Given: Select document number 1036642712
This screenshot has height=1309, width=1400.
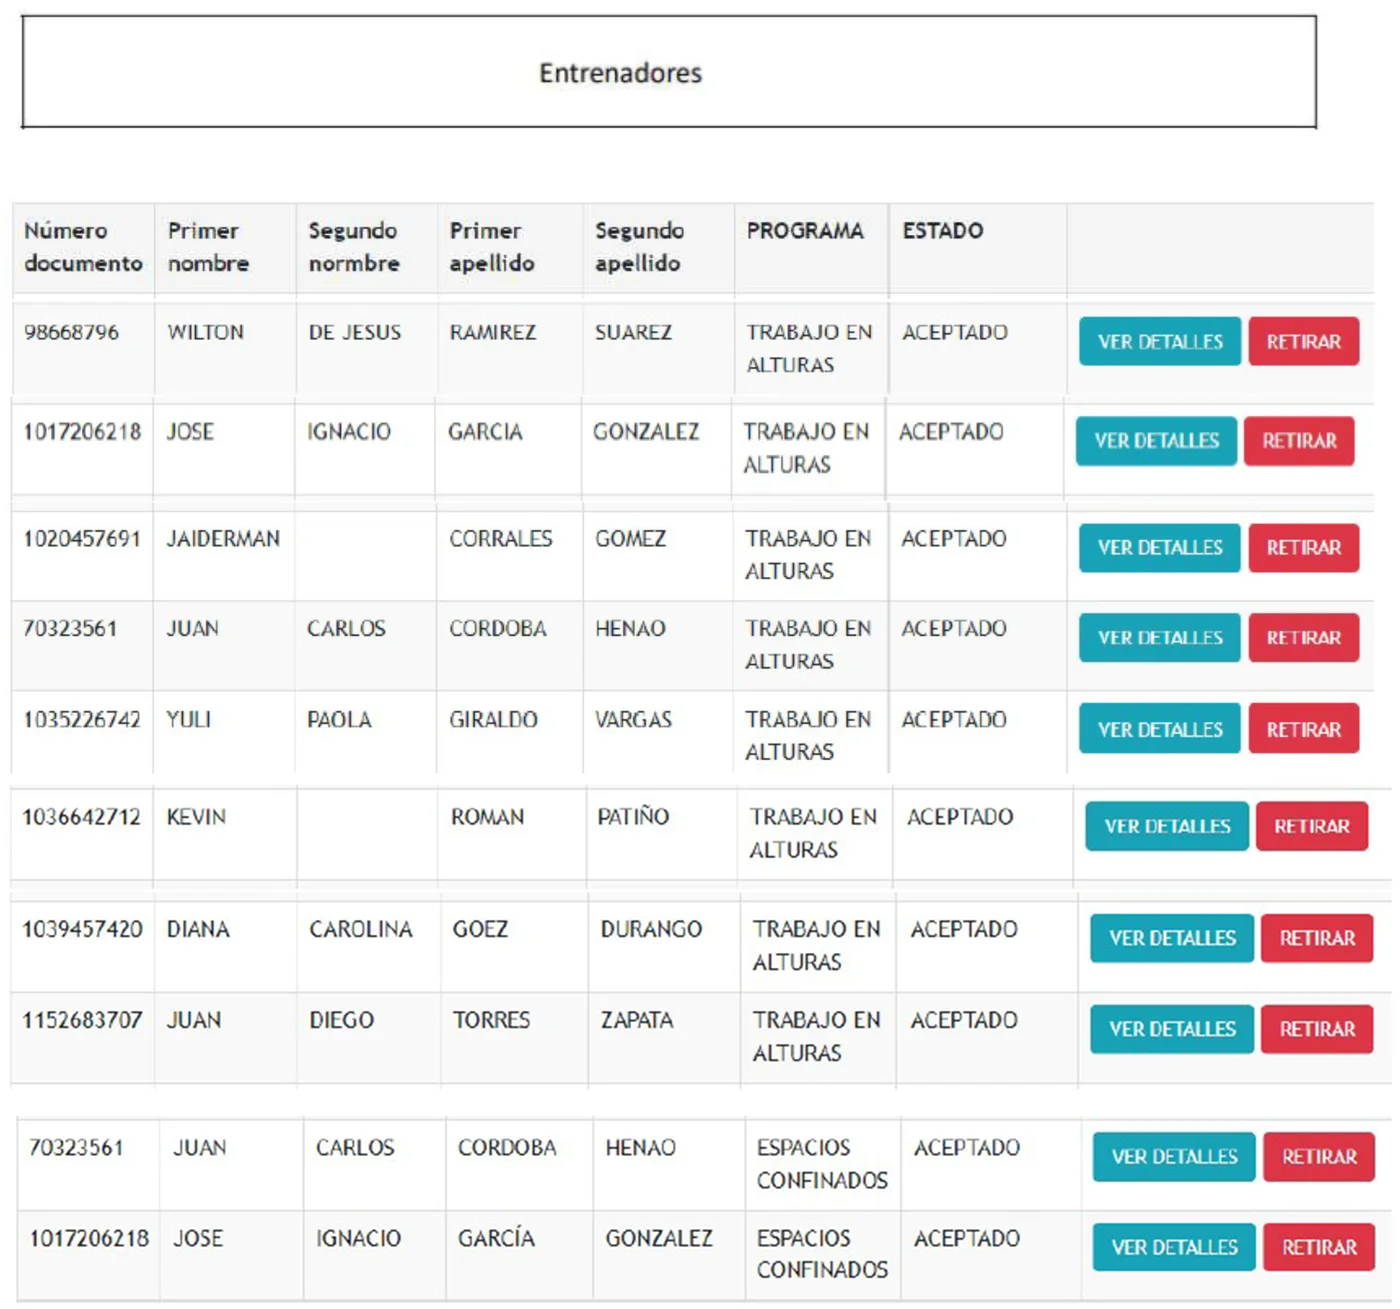Looking at the screenshot, I should tap(82, 817).
